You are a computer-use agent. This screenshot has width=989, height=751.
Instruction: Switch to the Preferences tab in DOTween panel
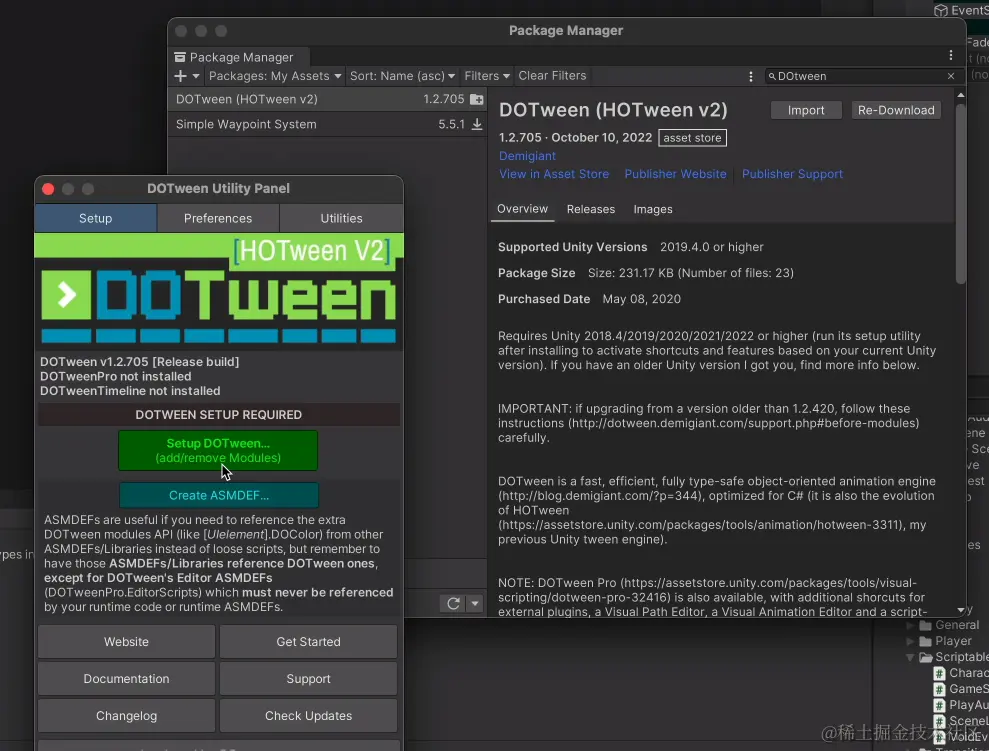click(218, 218)
